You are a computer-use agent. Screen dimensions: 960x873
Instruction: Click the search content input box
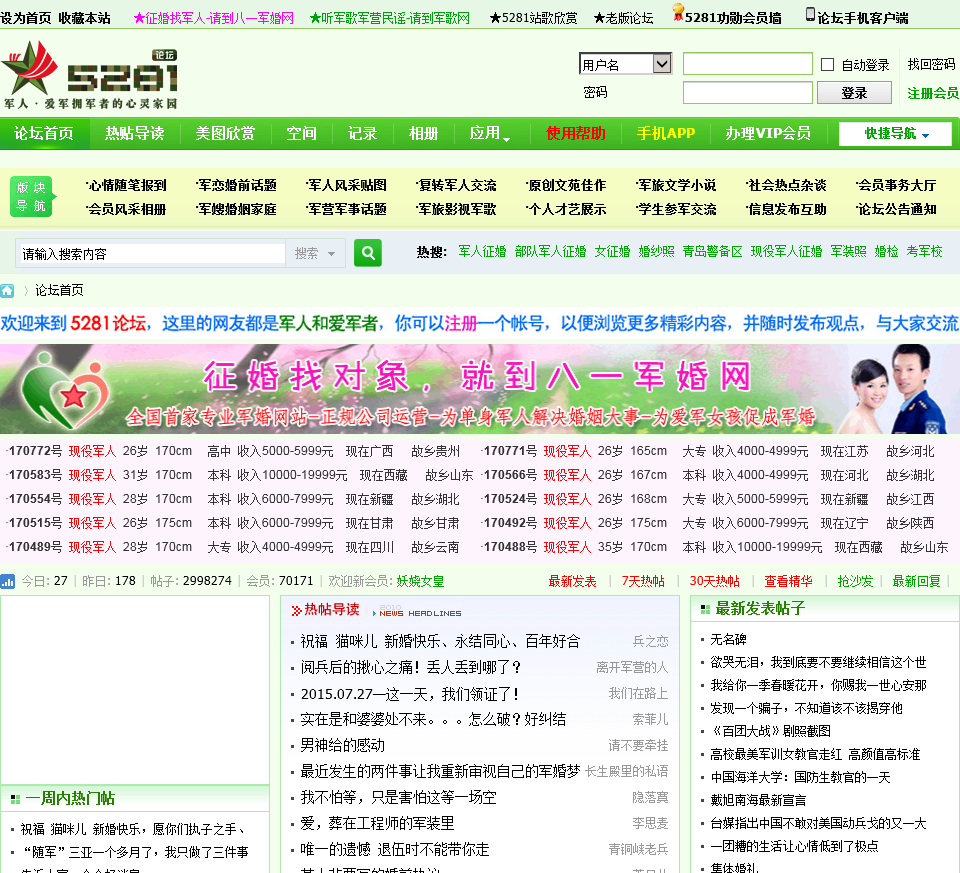[x=151, y=253]
